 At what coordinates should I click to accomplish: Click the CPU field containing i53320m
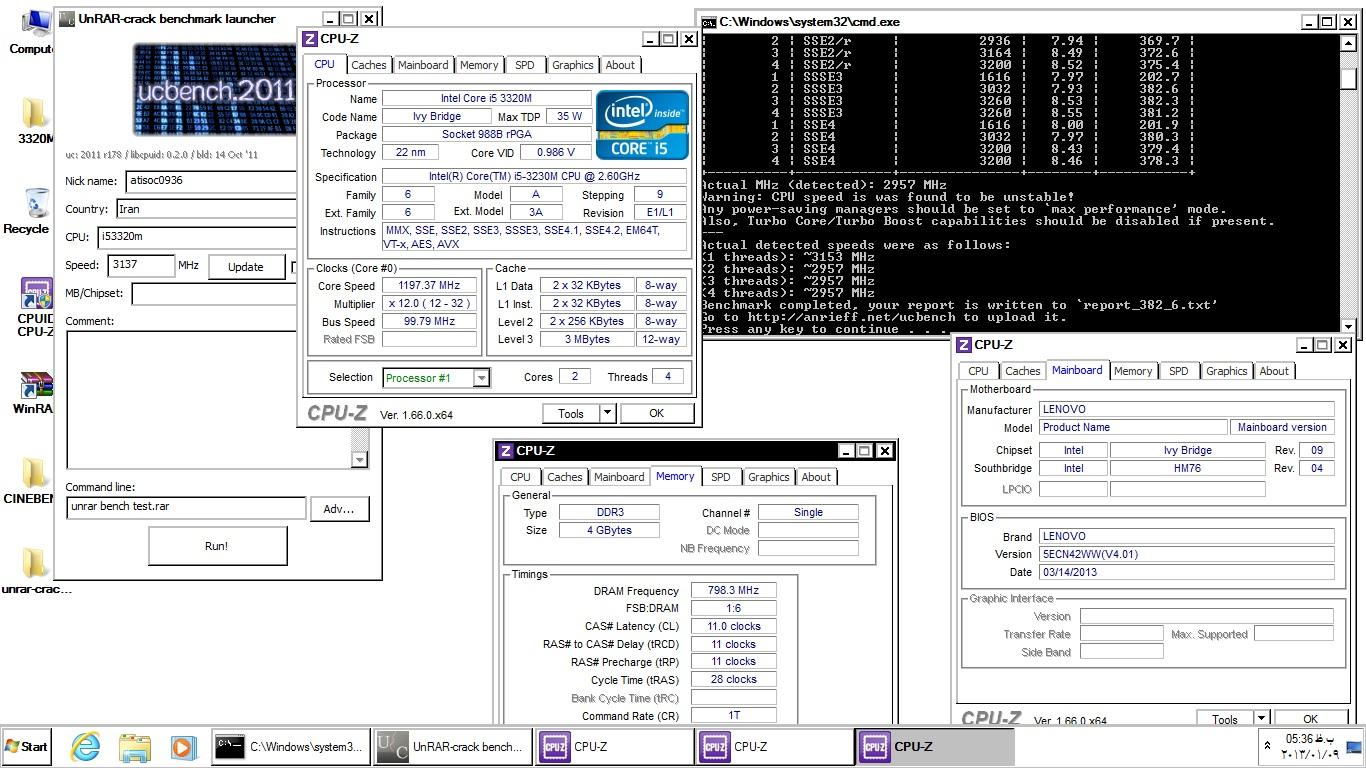(x=197, y=237)
